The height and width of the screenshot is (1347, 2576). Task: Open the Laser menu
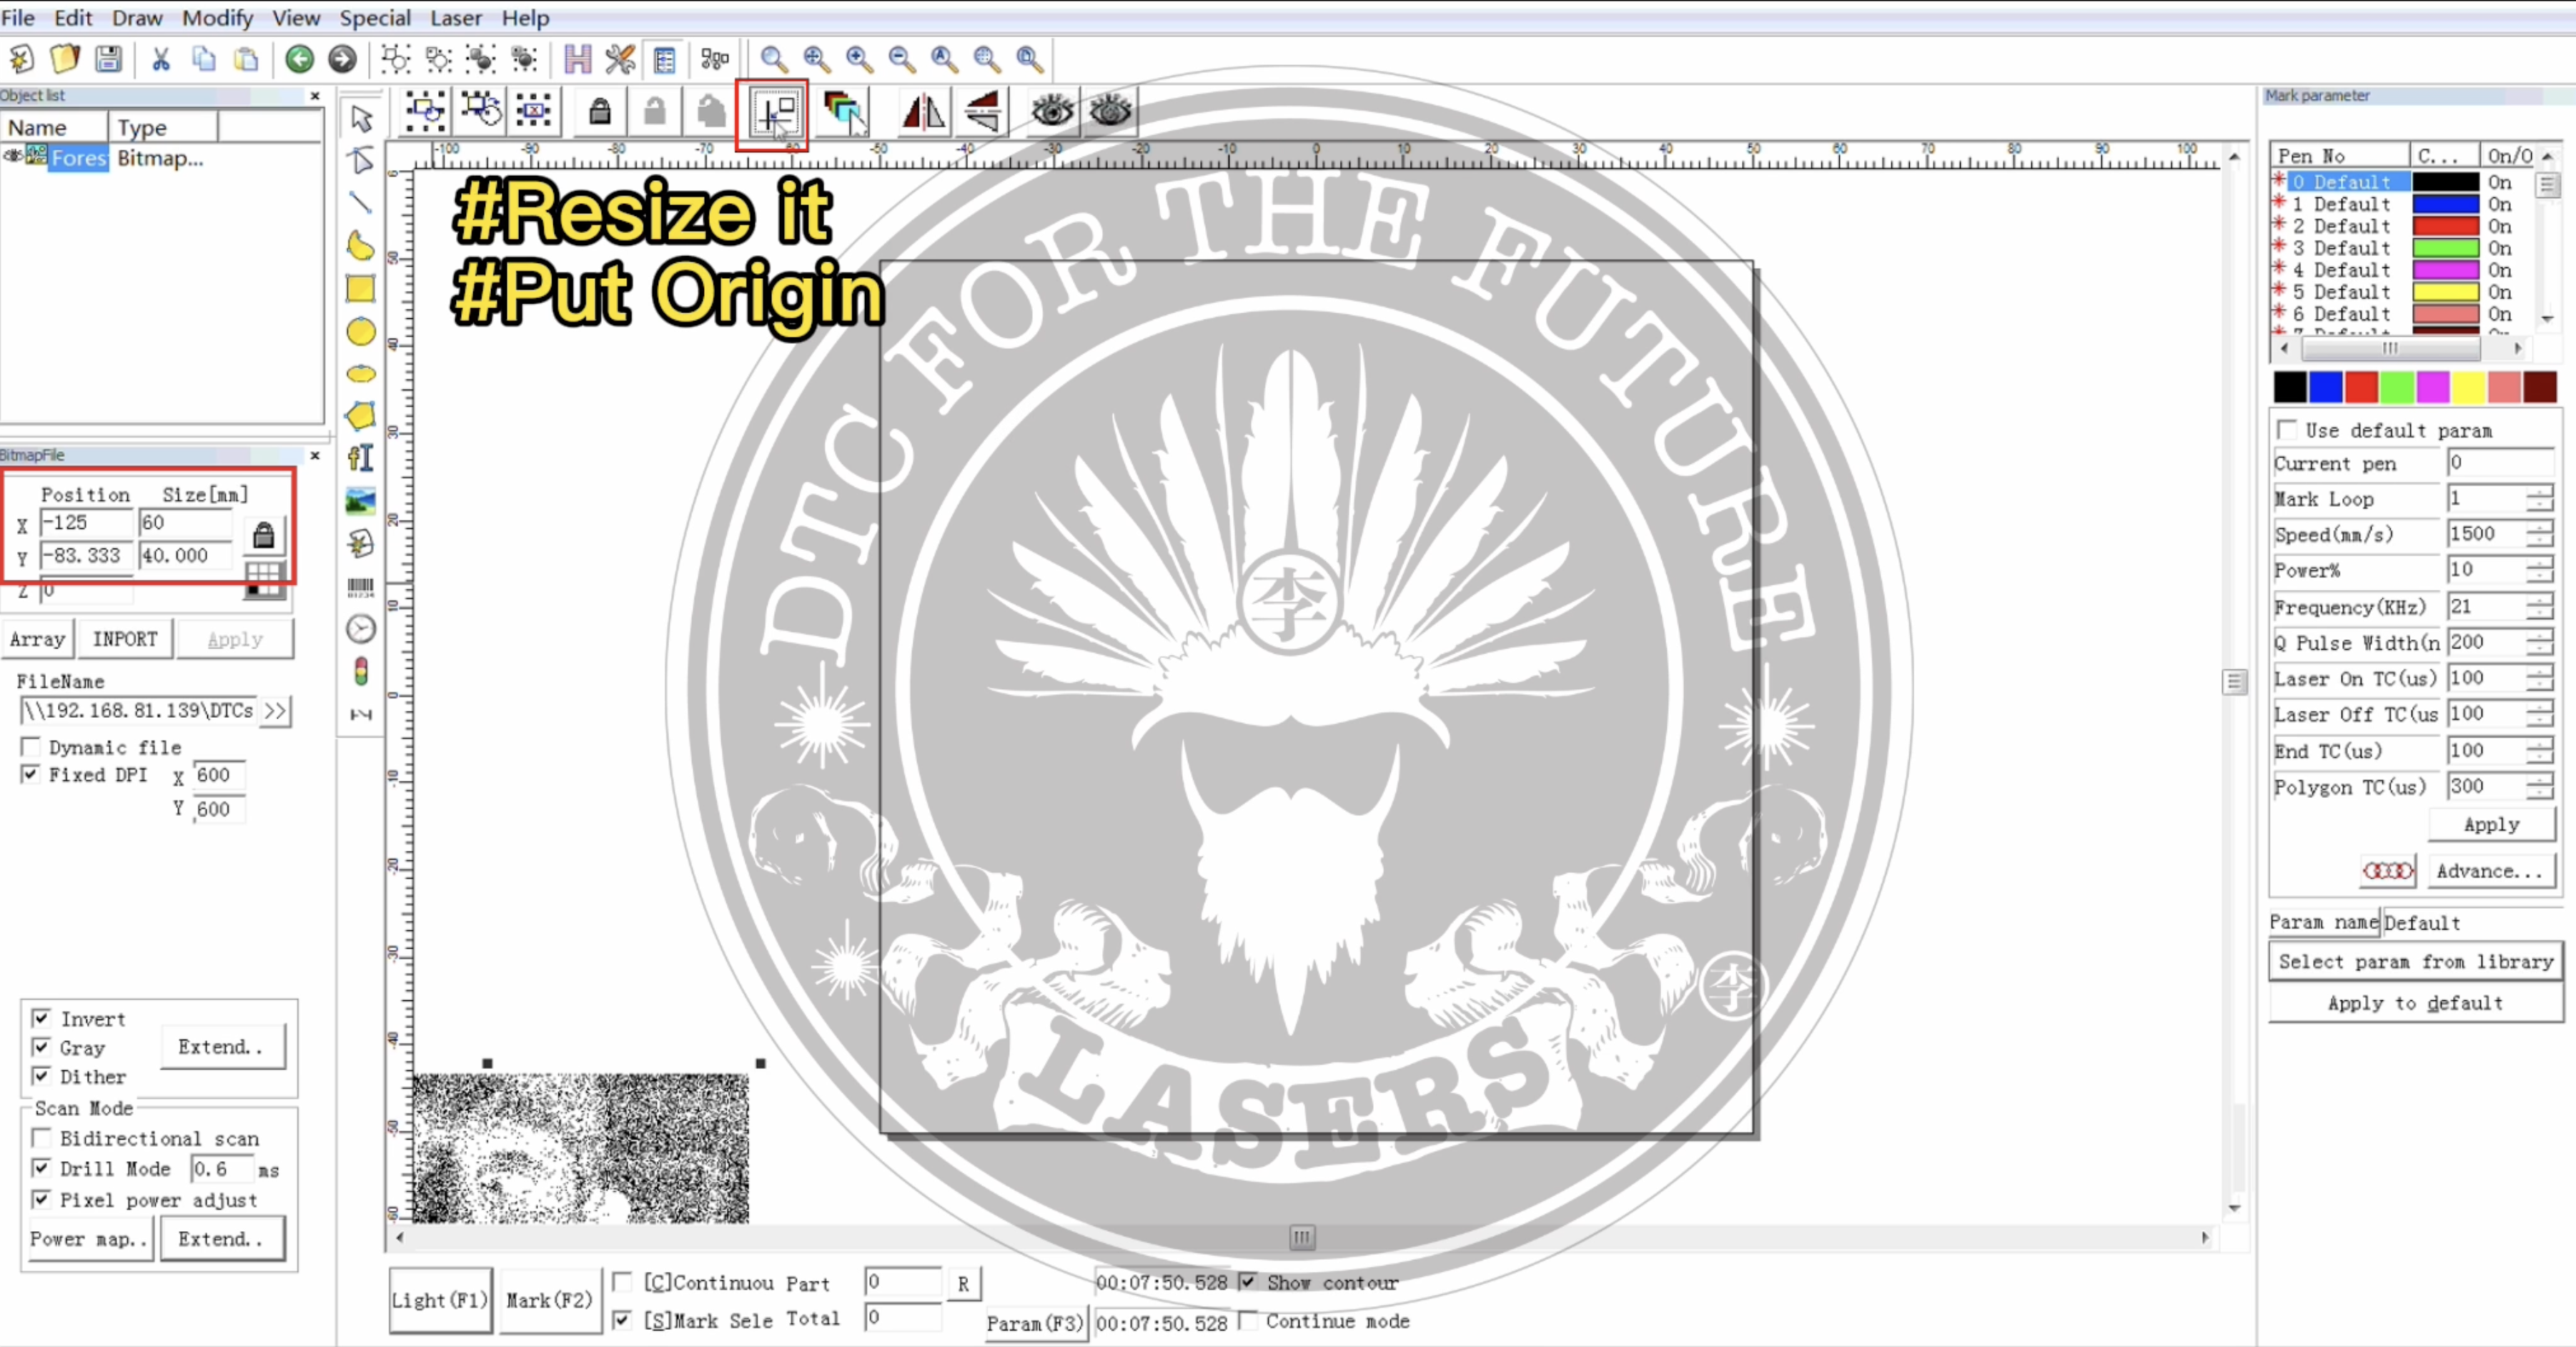(x=456, y=18)
